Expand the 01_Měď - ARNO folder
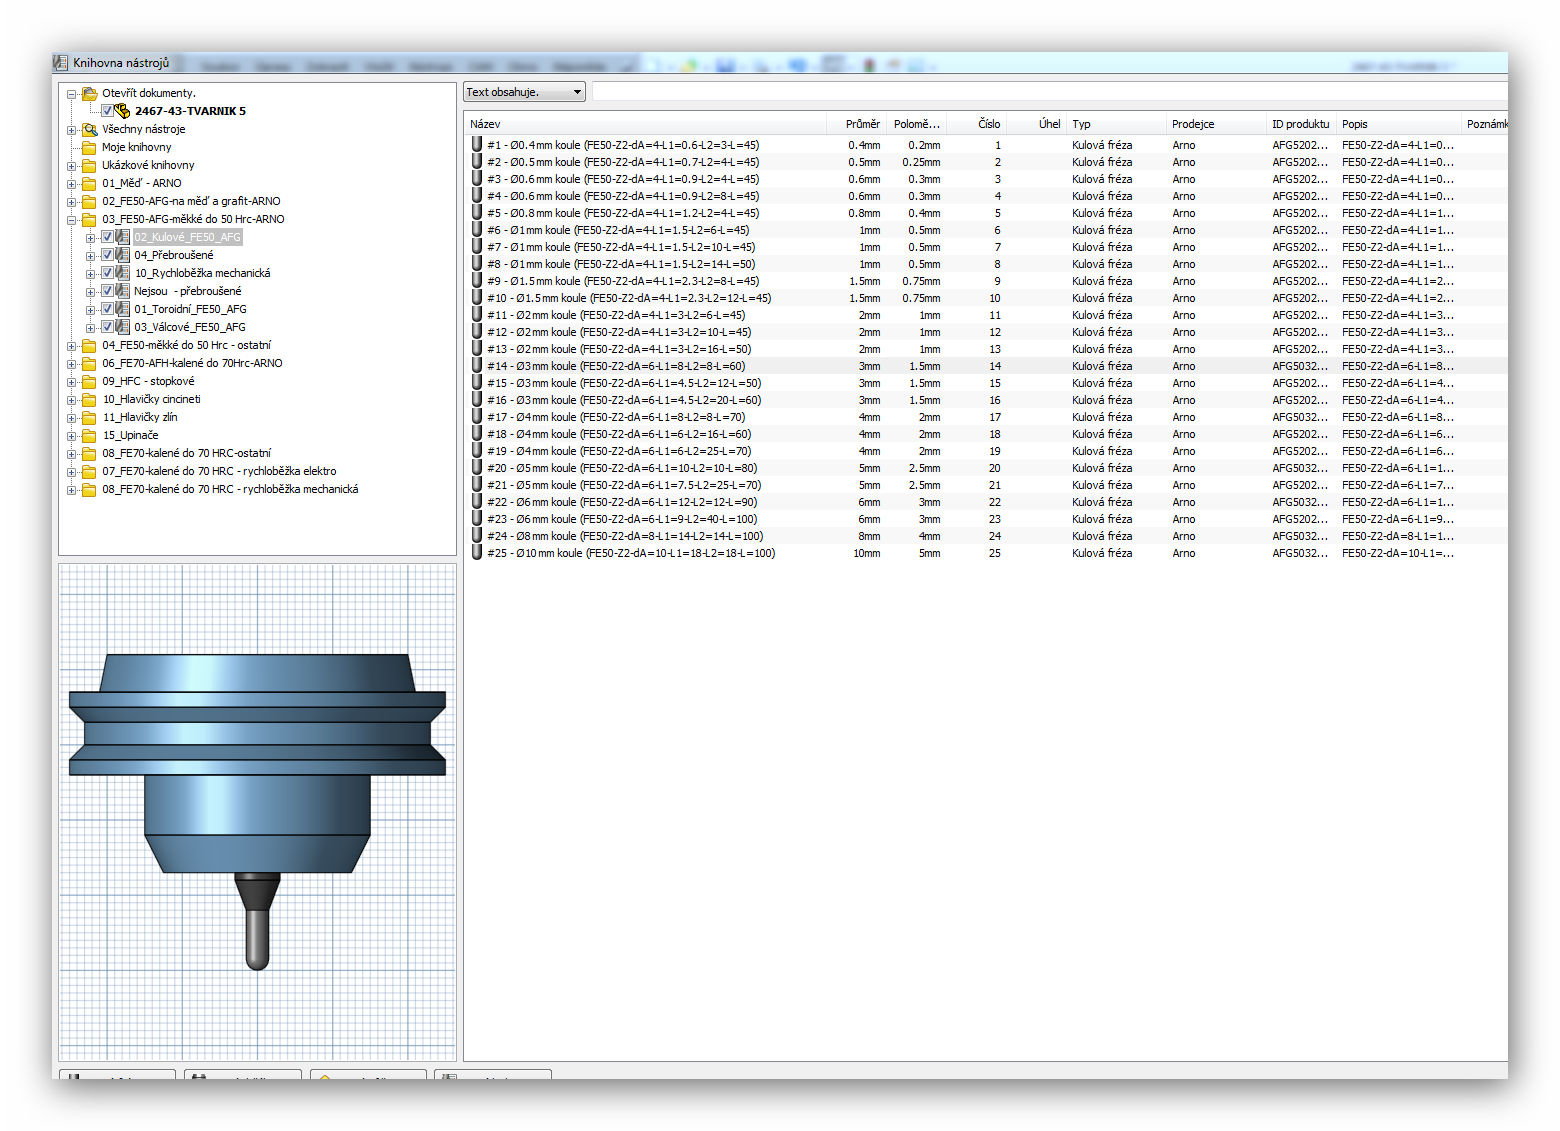The image size is (1560, 1131). (72, 183)
